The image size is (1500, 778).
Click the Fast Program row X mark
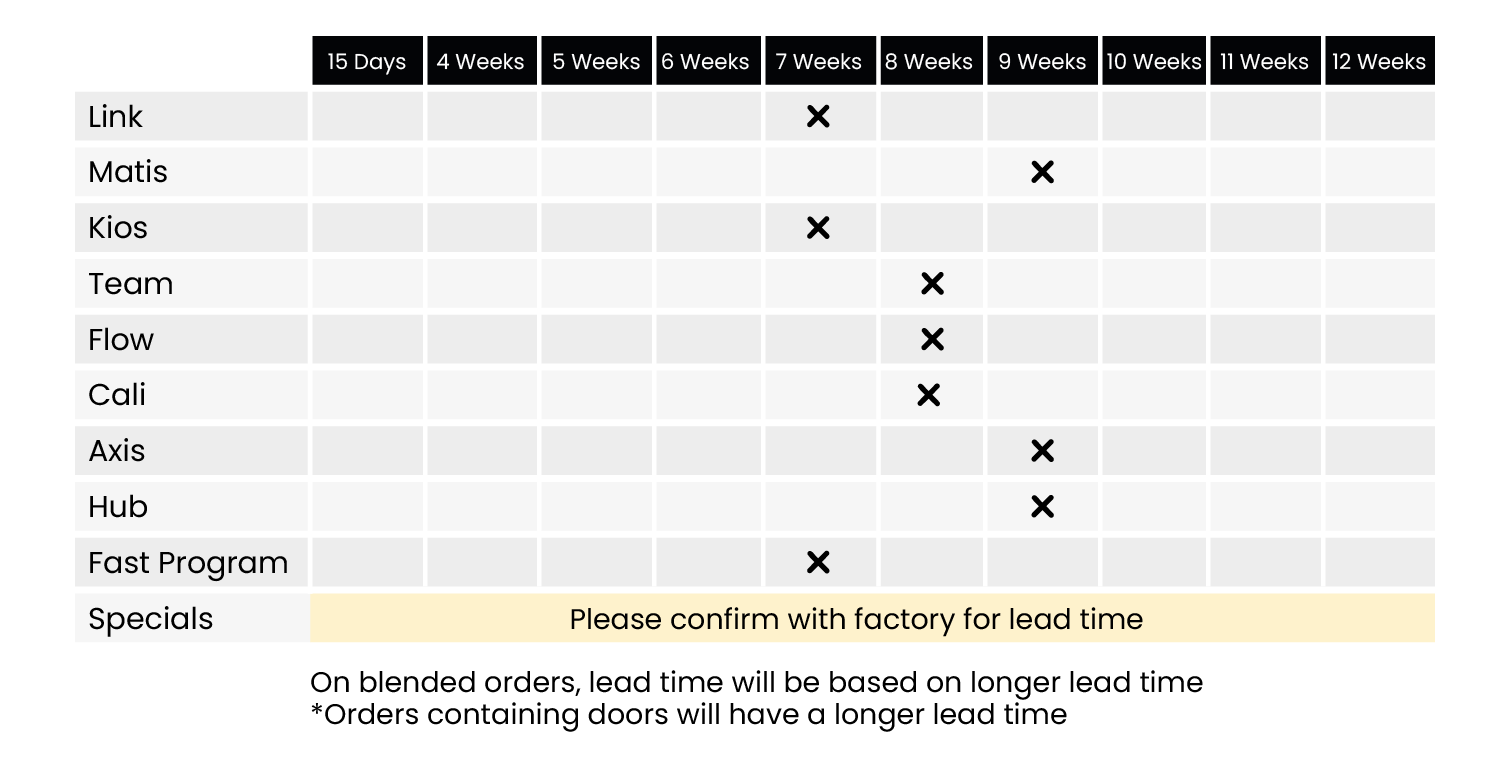click(x=818, y=563)
